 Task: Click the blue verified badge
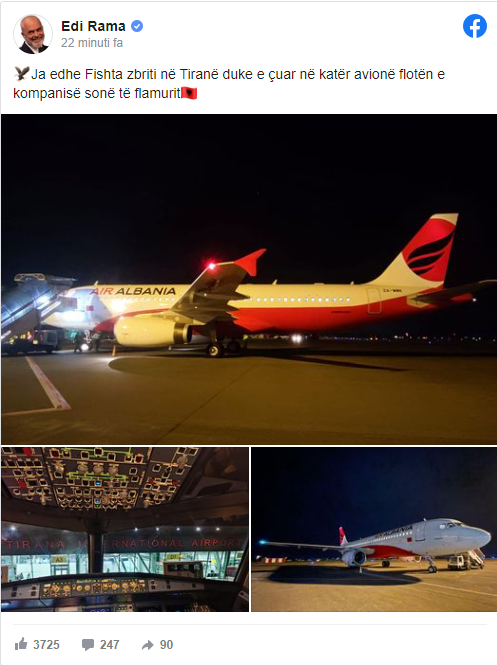[x=137, y=26]
